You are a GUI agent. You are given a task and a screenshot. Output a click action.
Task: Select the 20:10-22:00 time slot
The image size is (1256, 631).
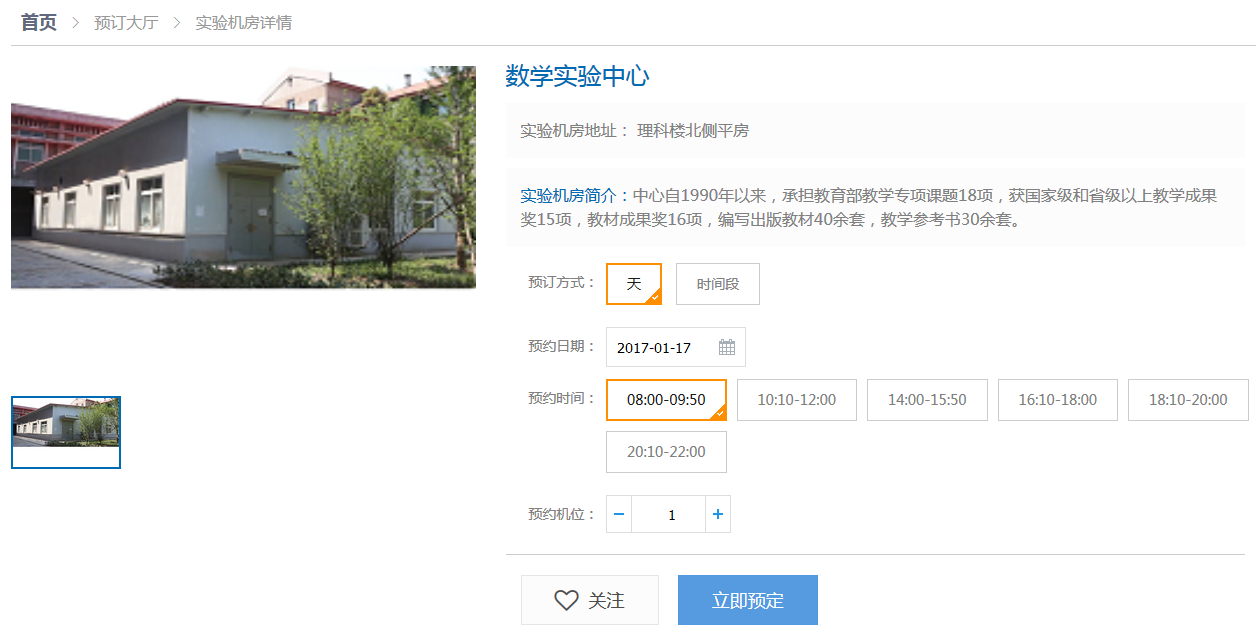[666, 452]
